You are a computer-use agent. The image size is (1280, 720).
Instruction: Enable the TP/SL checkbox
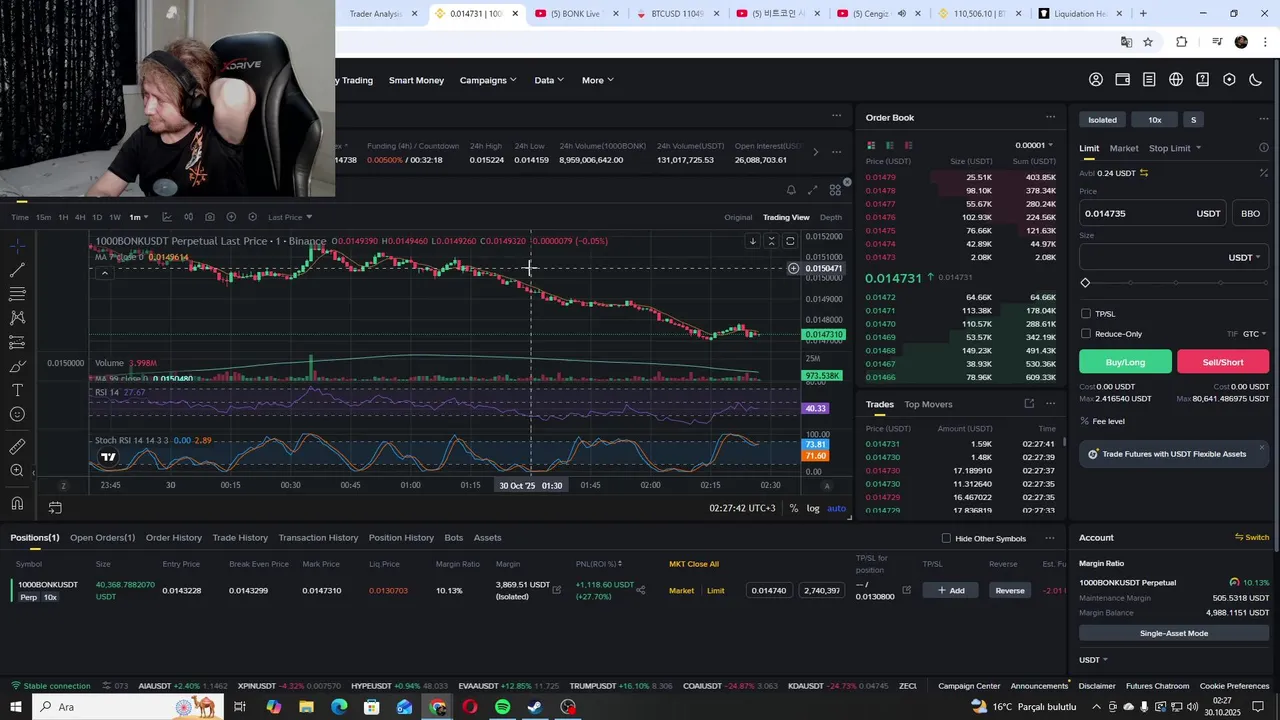tap(1086, 314)
